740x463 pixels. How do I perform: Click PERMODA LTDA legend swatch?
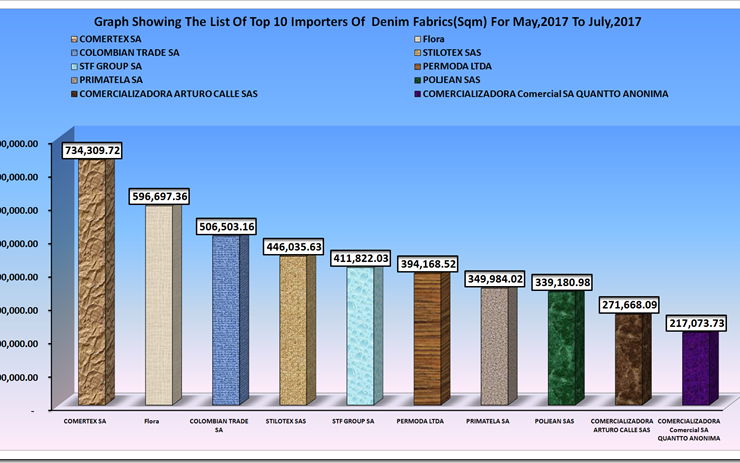coord(417,67)
